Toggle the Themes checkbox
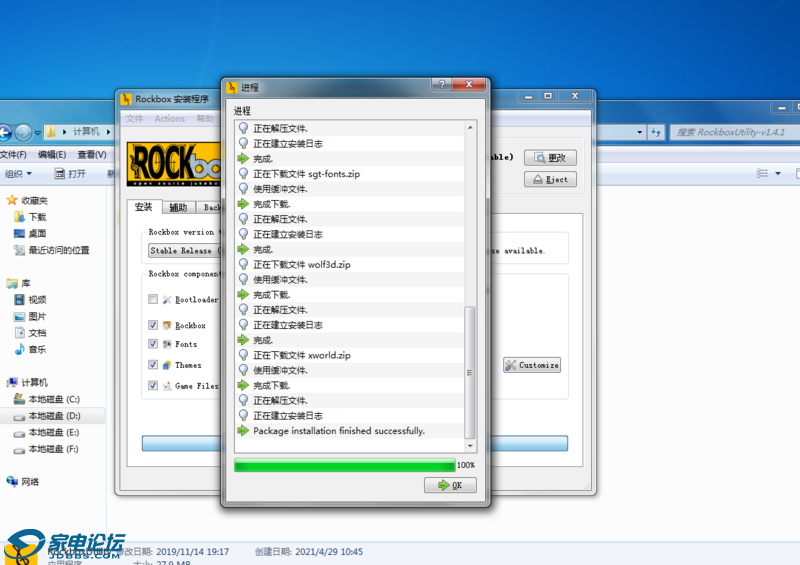 click(x=153, y=364)
